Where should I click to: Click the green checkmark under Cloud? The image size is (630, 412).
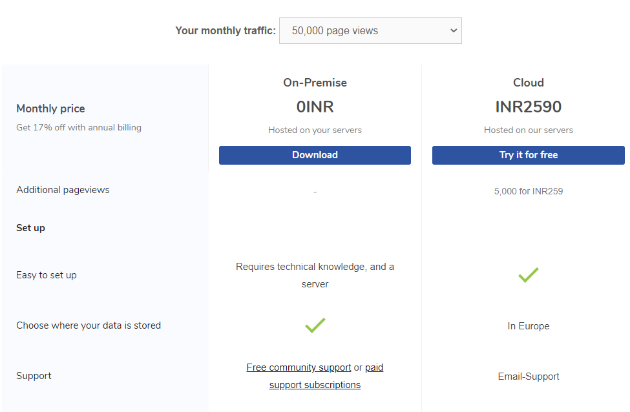(528, 275)
